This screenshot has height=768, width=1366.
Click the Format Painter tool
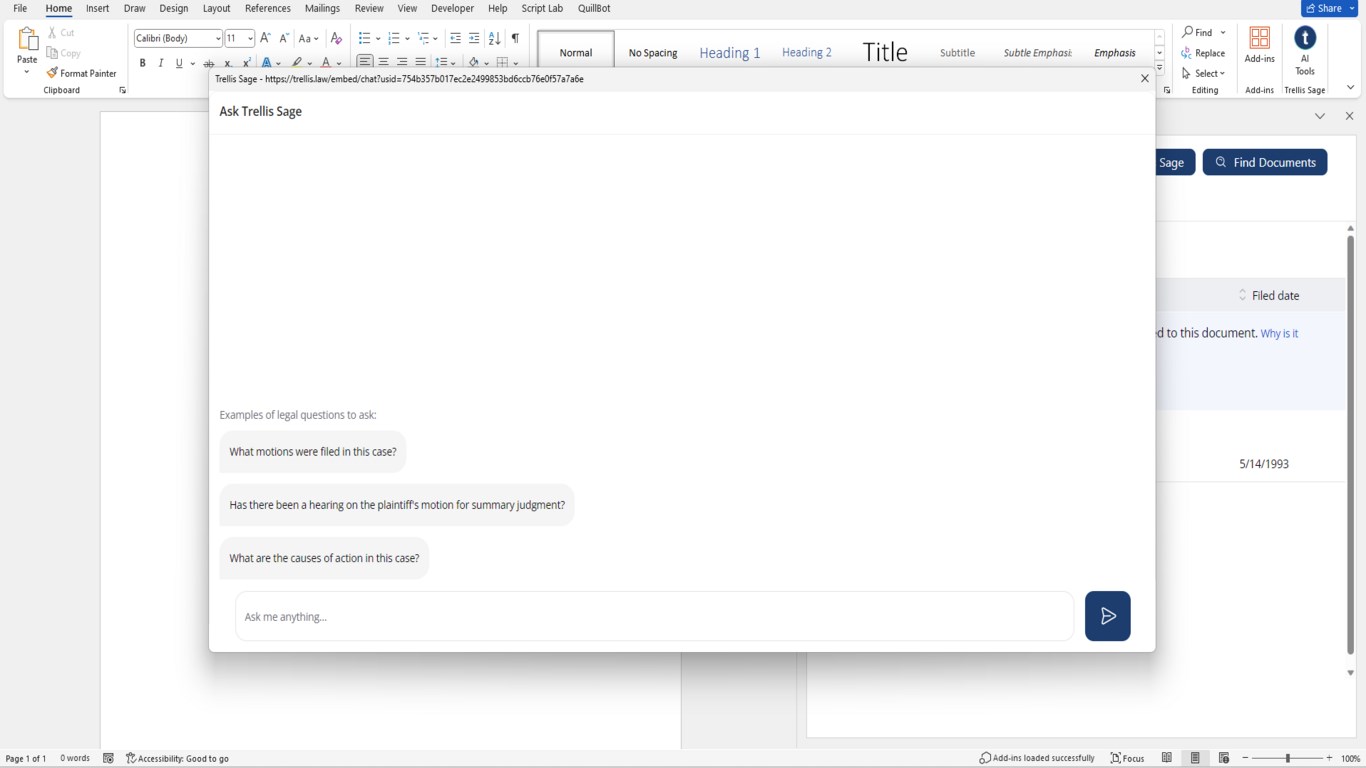[81, 73]
